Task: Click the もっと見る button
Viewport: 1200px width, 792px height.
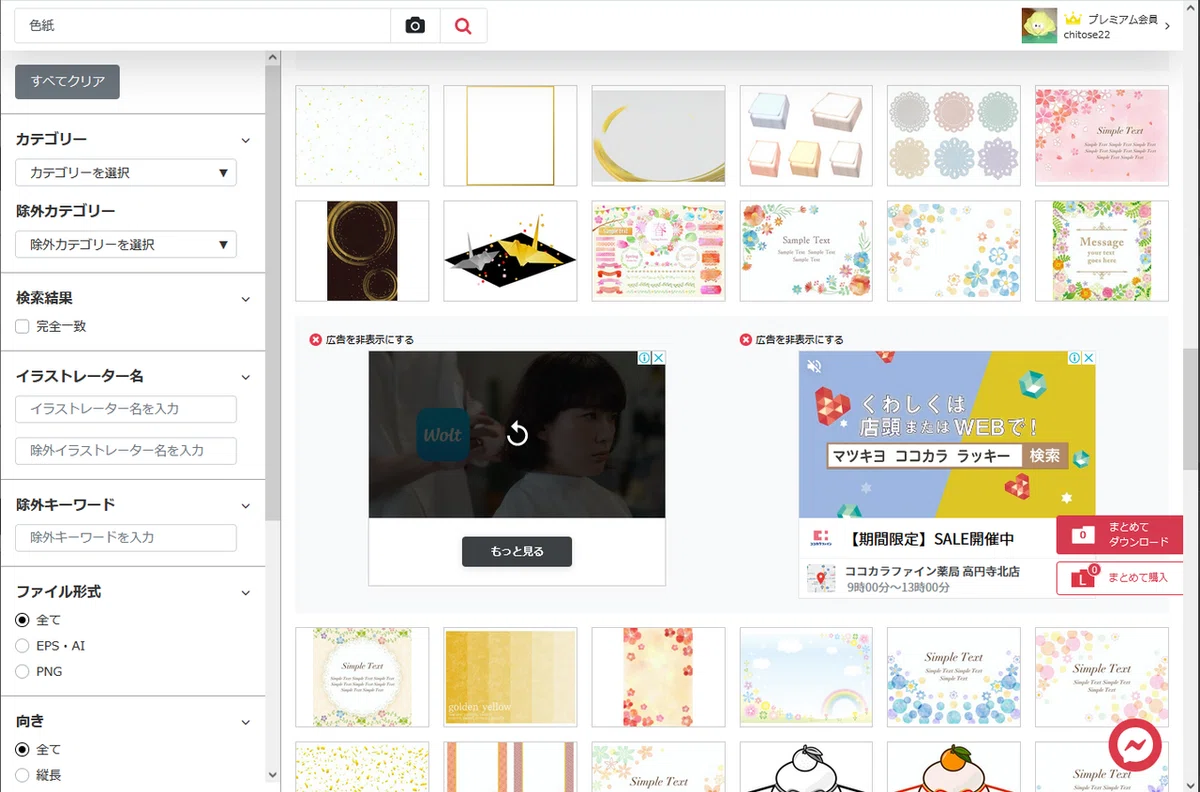Action: (517, 551)
